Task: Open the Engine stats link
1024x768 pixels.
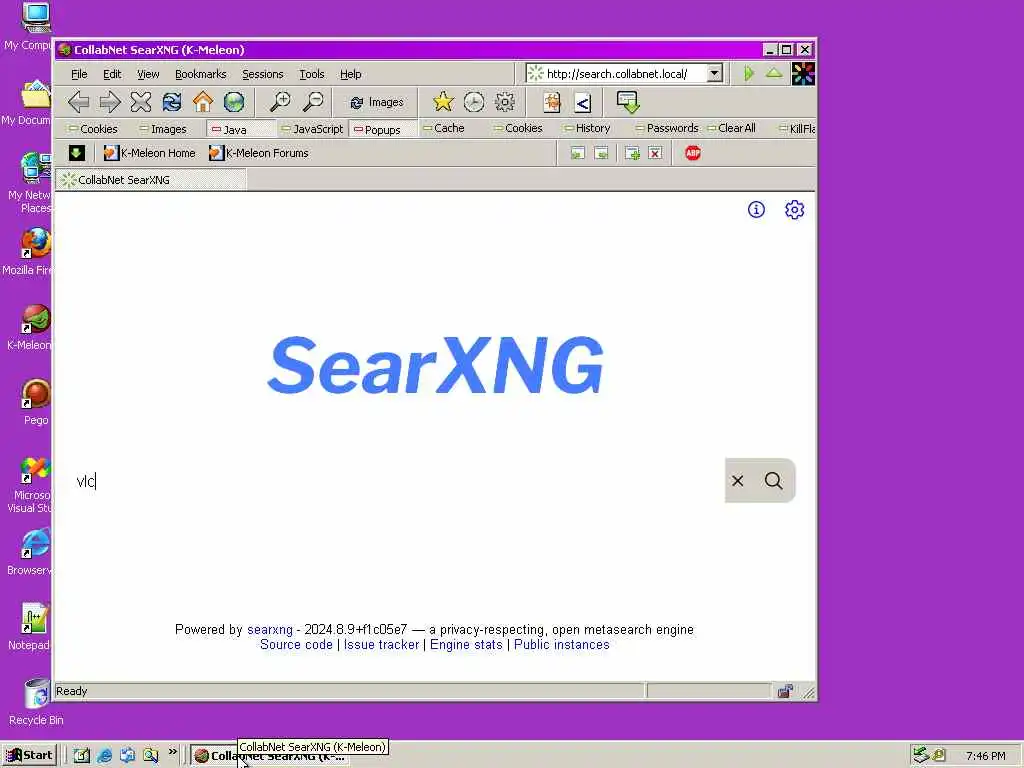Action: tap(466, 645)
